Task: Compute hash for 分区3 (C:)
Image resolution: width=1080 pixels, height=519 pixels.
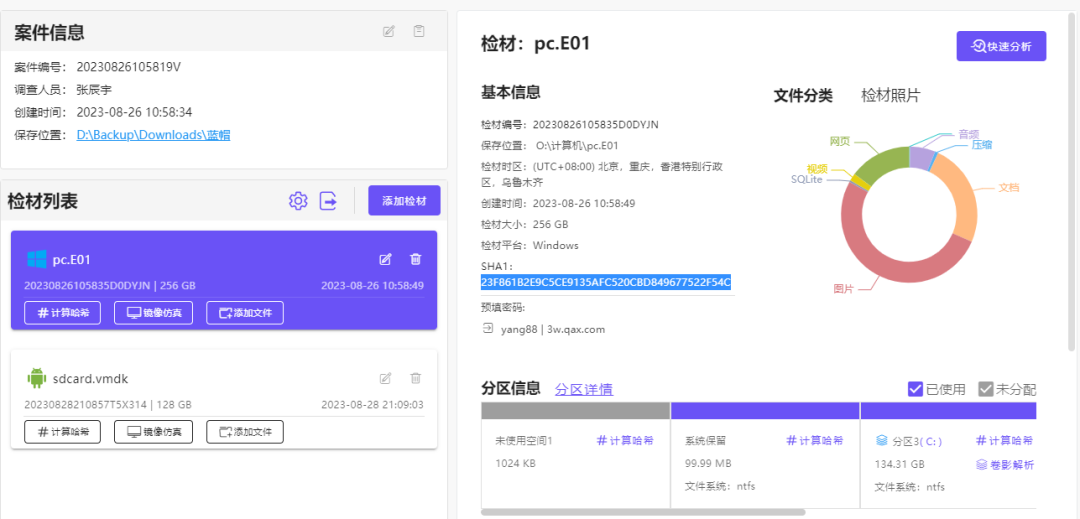Action: [1005, 441]
